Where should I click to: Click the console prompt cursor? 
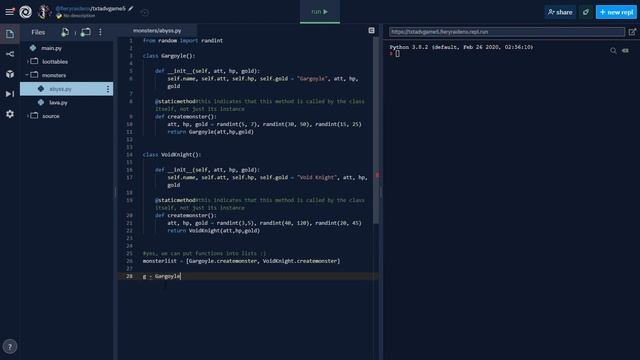click(397, 53)
